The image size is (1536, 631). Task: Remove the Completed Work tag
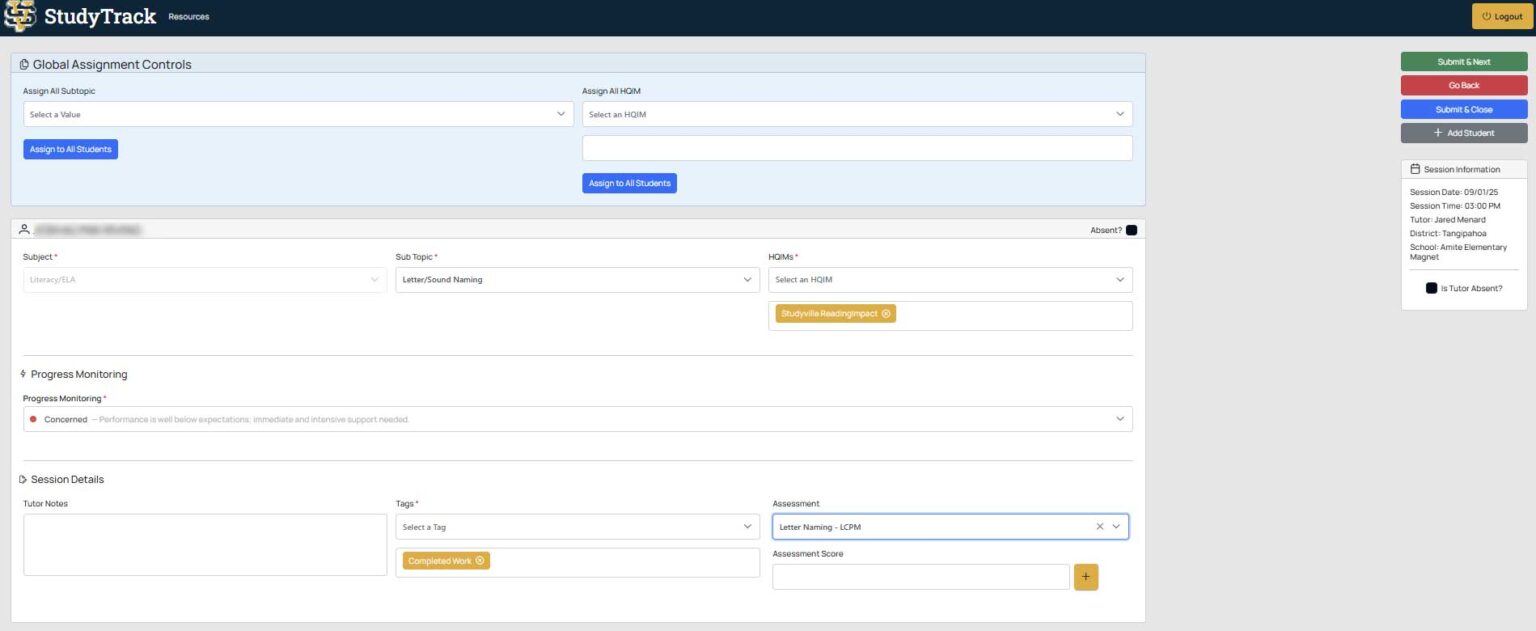tap(480, 561)
